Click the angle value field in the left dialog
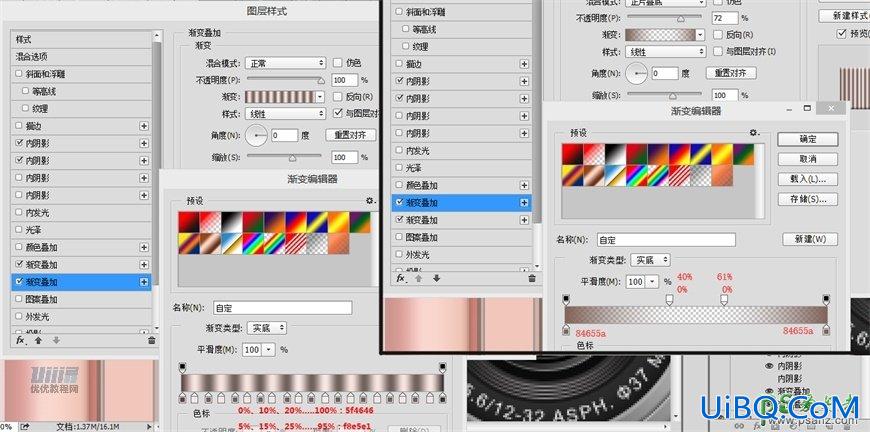 [284, 135]
